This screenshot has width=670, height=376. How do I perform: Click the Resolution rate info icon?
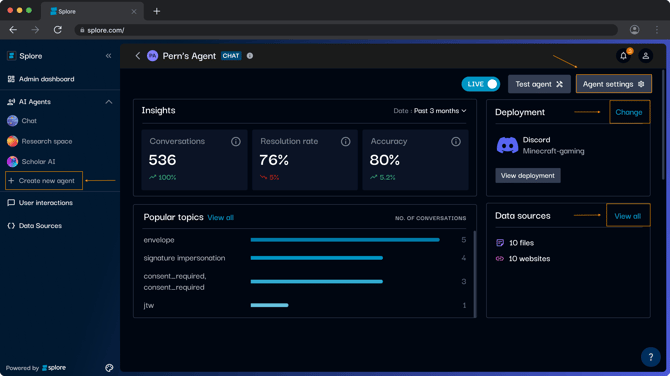345,141
